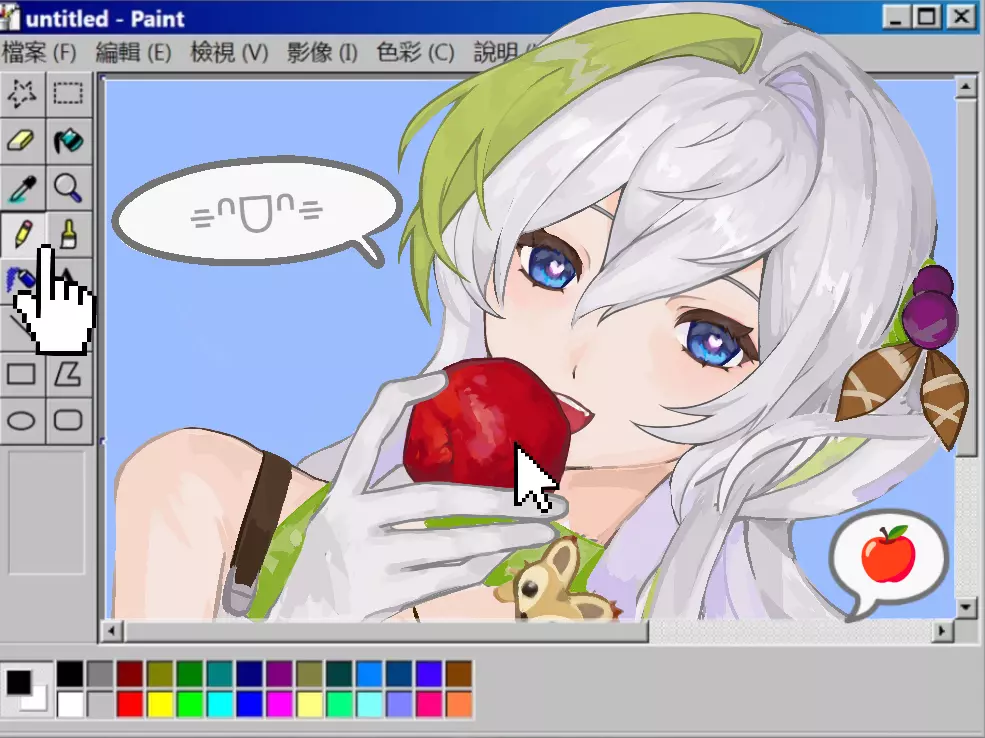Screen dimensions: 985x738
Task: Open the 檔案 (F) menu
Action: (39, 53)
